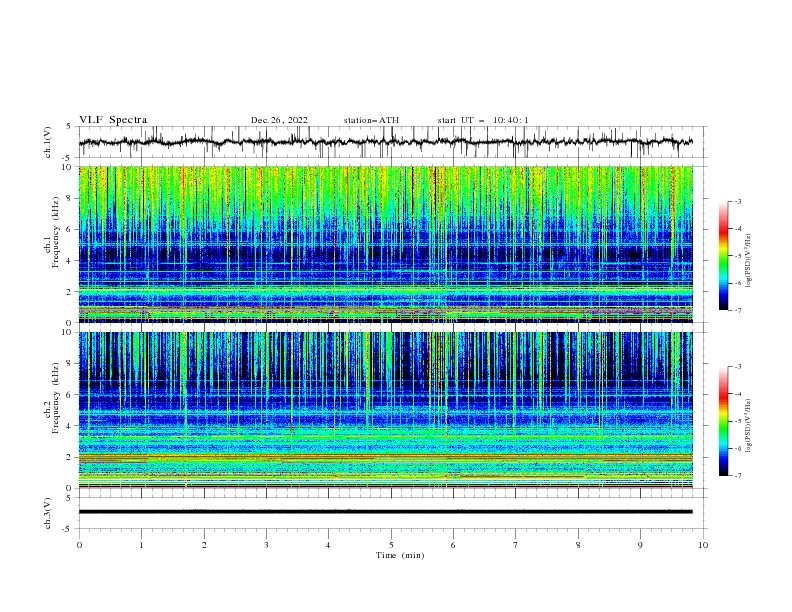Viewport: 792px width, 612px height.
Task: Click the "0" tick label on the Time axis
Action: 79,545
